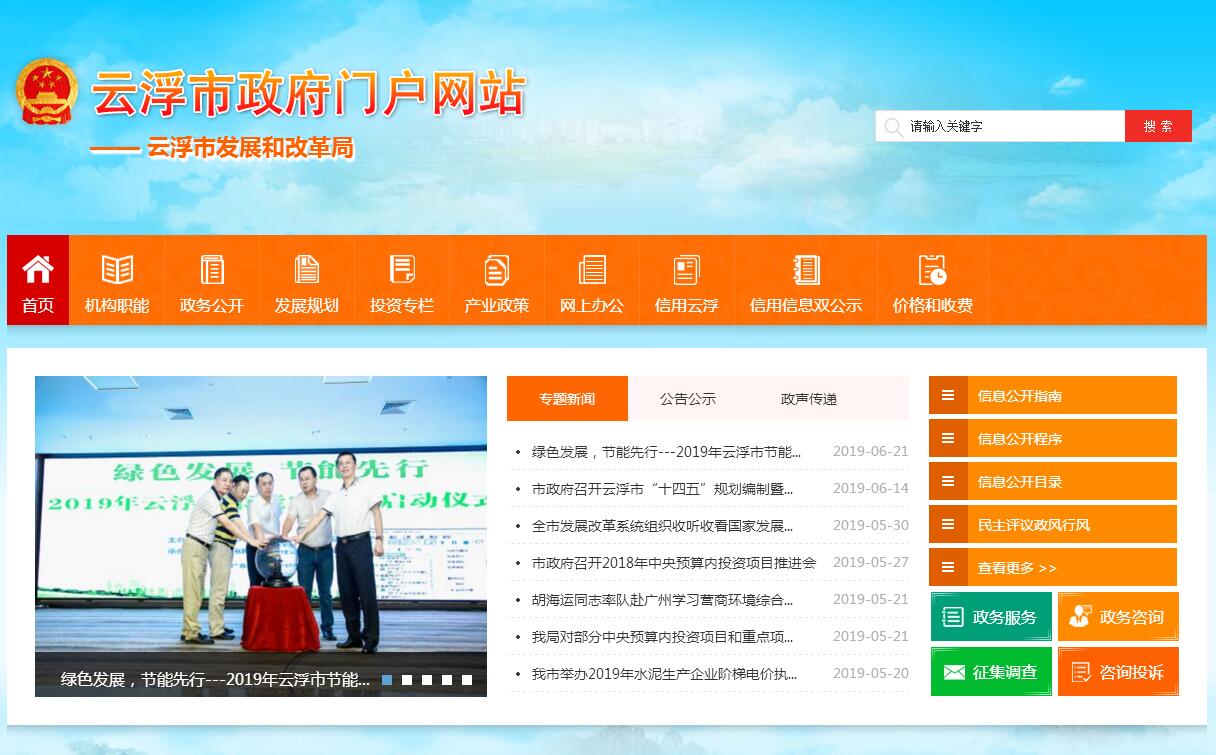The width and height of the screenshot is (1216, 755).
Task: Open the 信息公开指南 sidebar entry
Action: (x=1052, y=396)
